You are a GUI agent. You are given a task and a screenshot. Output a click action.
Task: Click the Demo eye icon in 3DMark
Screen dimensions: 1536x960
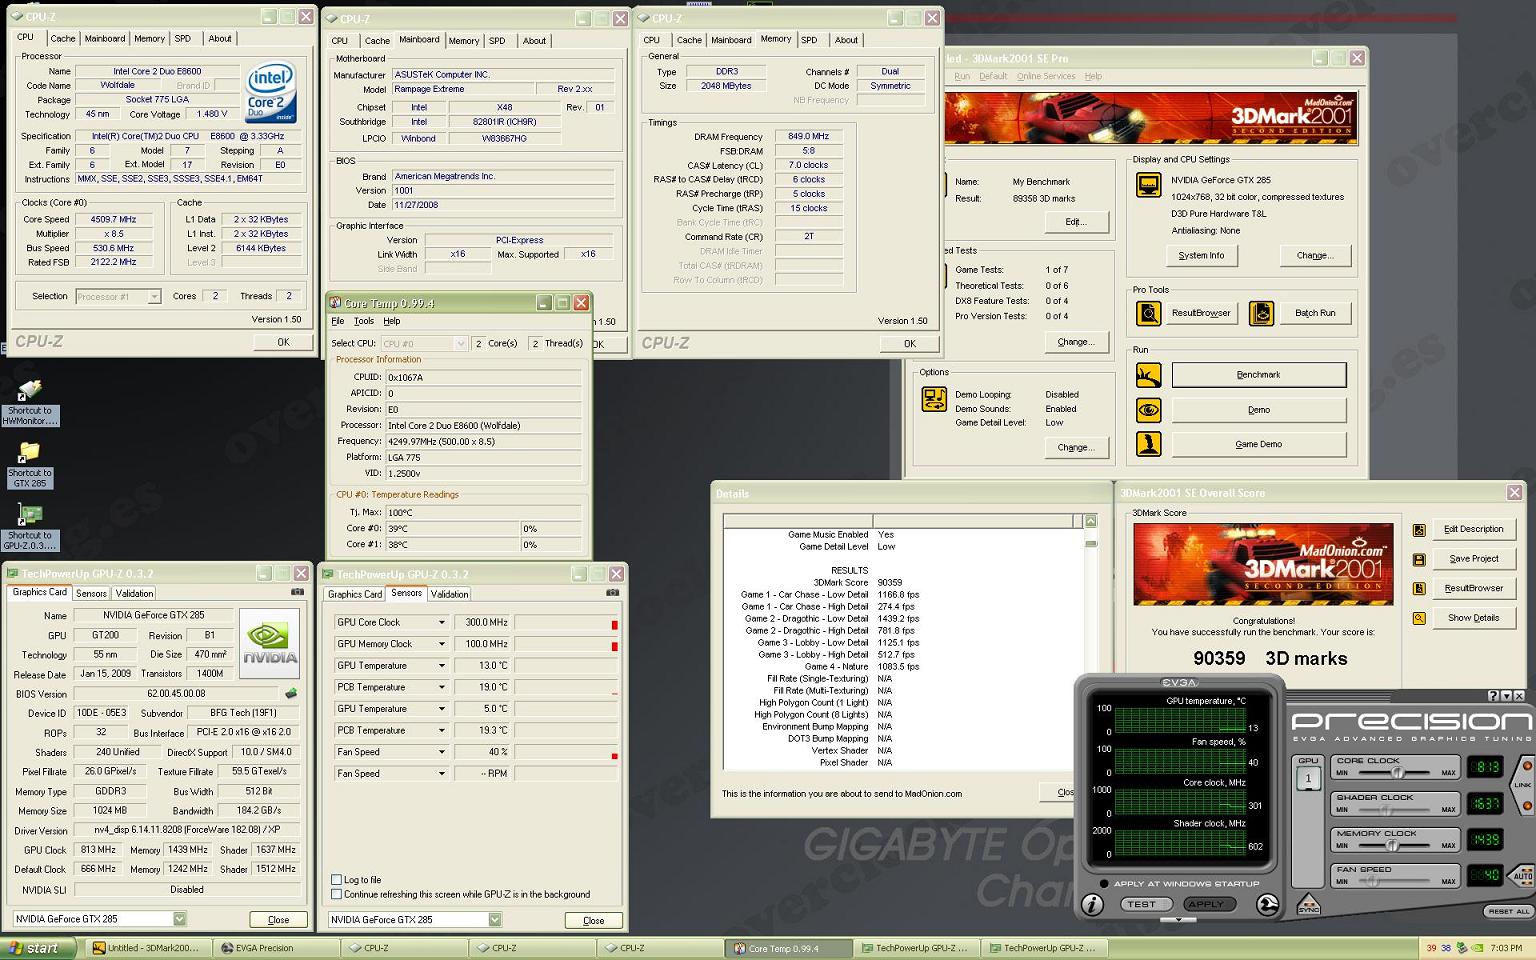click(1148, 409)
